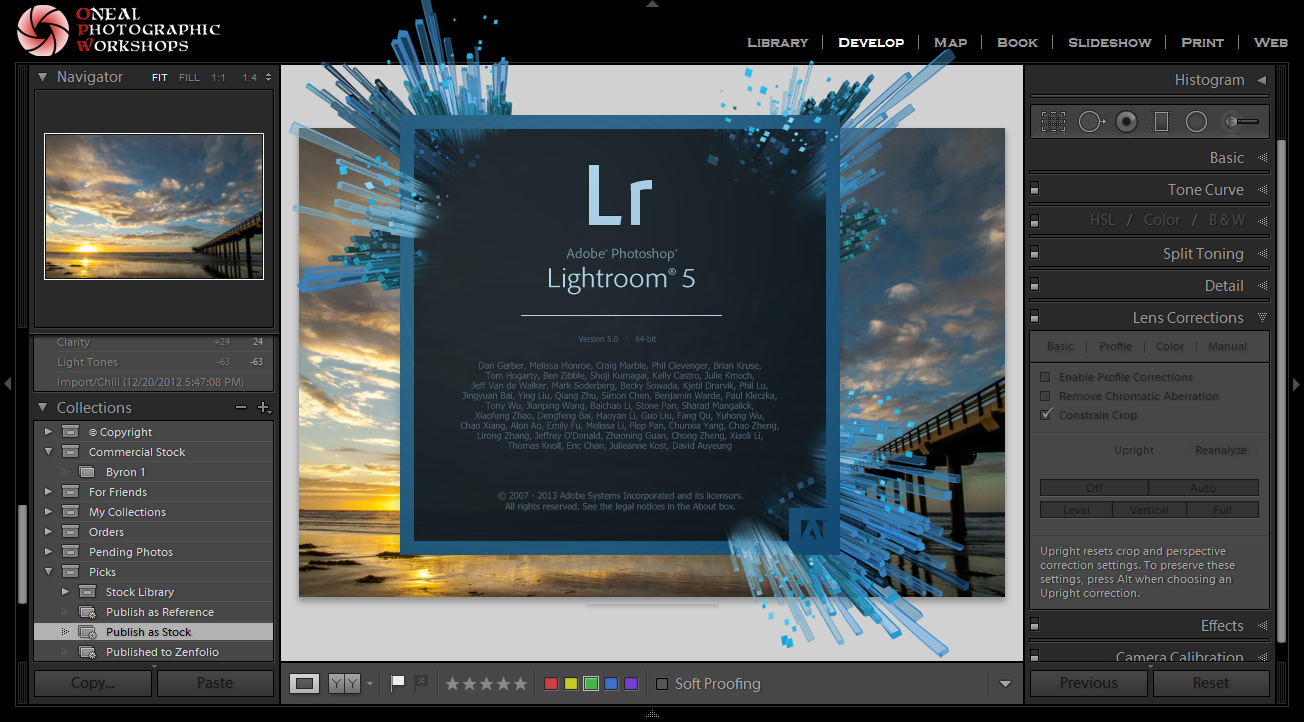The height and width of the screenshot is (722, 1304).
Task: Click the Publish as Reference smart collection icon
Action: [x=87, y=612]
